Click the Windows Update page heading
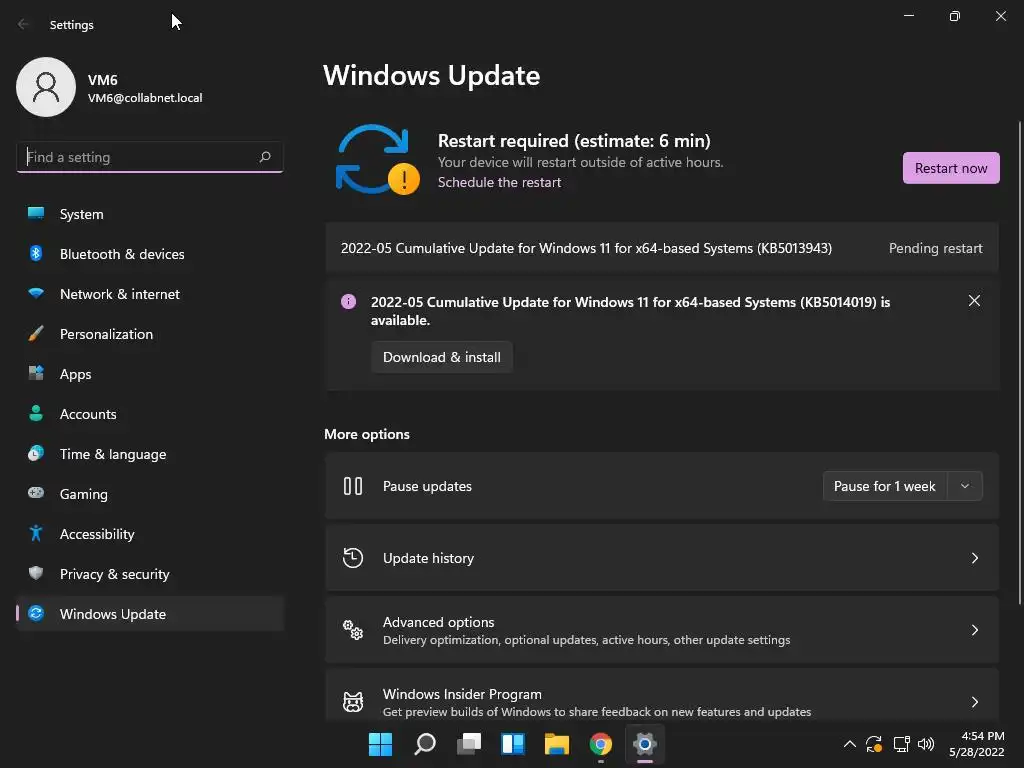 [432, 75]
